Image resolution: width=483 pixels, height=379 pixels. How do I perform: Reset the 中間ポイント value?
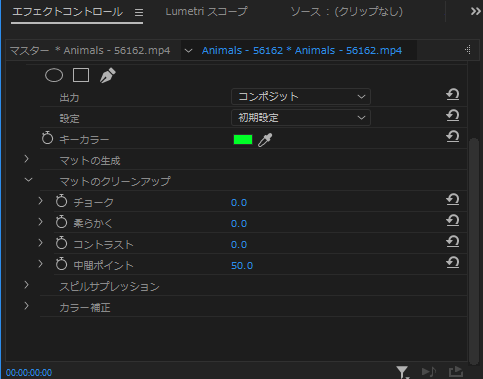click(x=453, y=263)
